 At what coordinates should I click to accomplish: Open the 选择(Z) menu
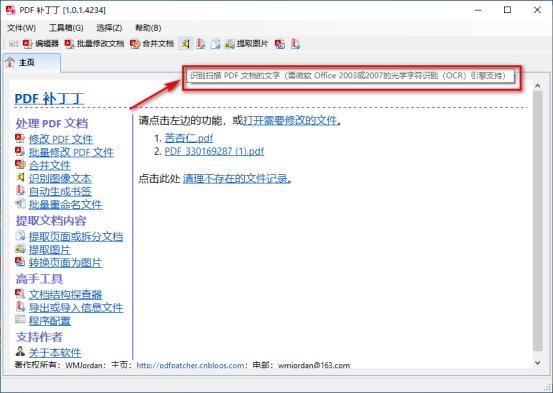[109, 28]
